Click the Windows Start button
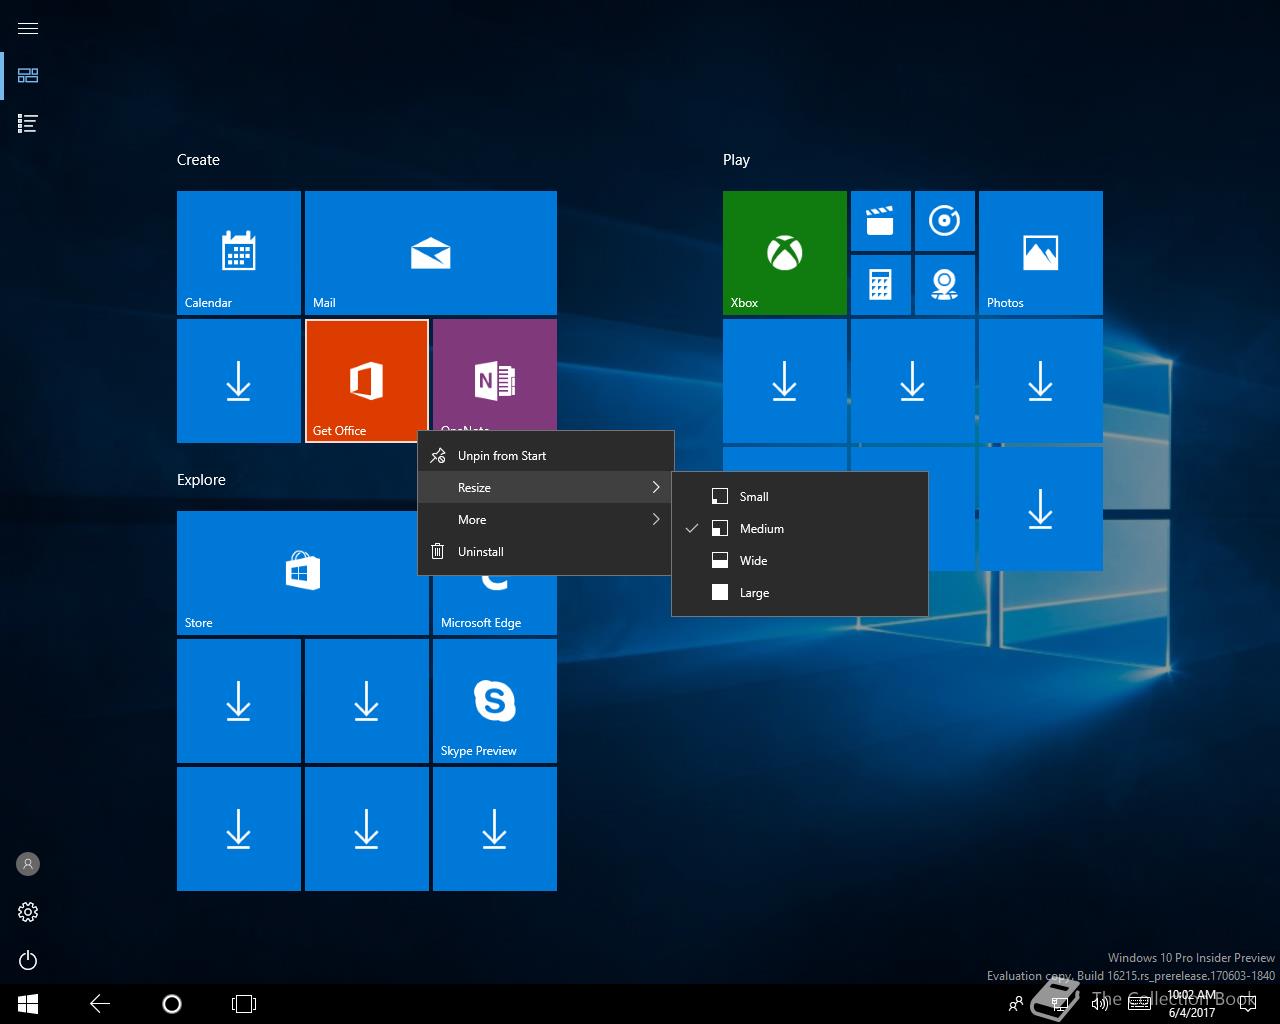 (28, 1004)
